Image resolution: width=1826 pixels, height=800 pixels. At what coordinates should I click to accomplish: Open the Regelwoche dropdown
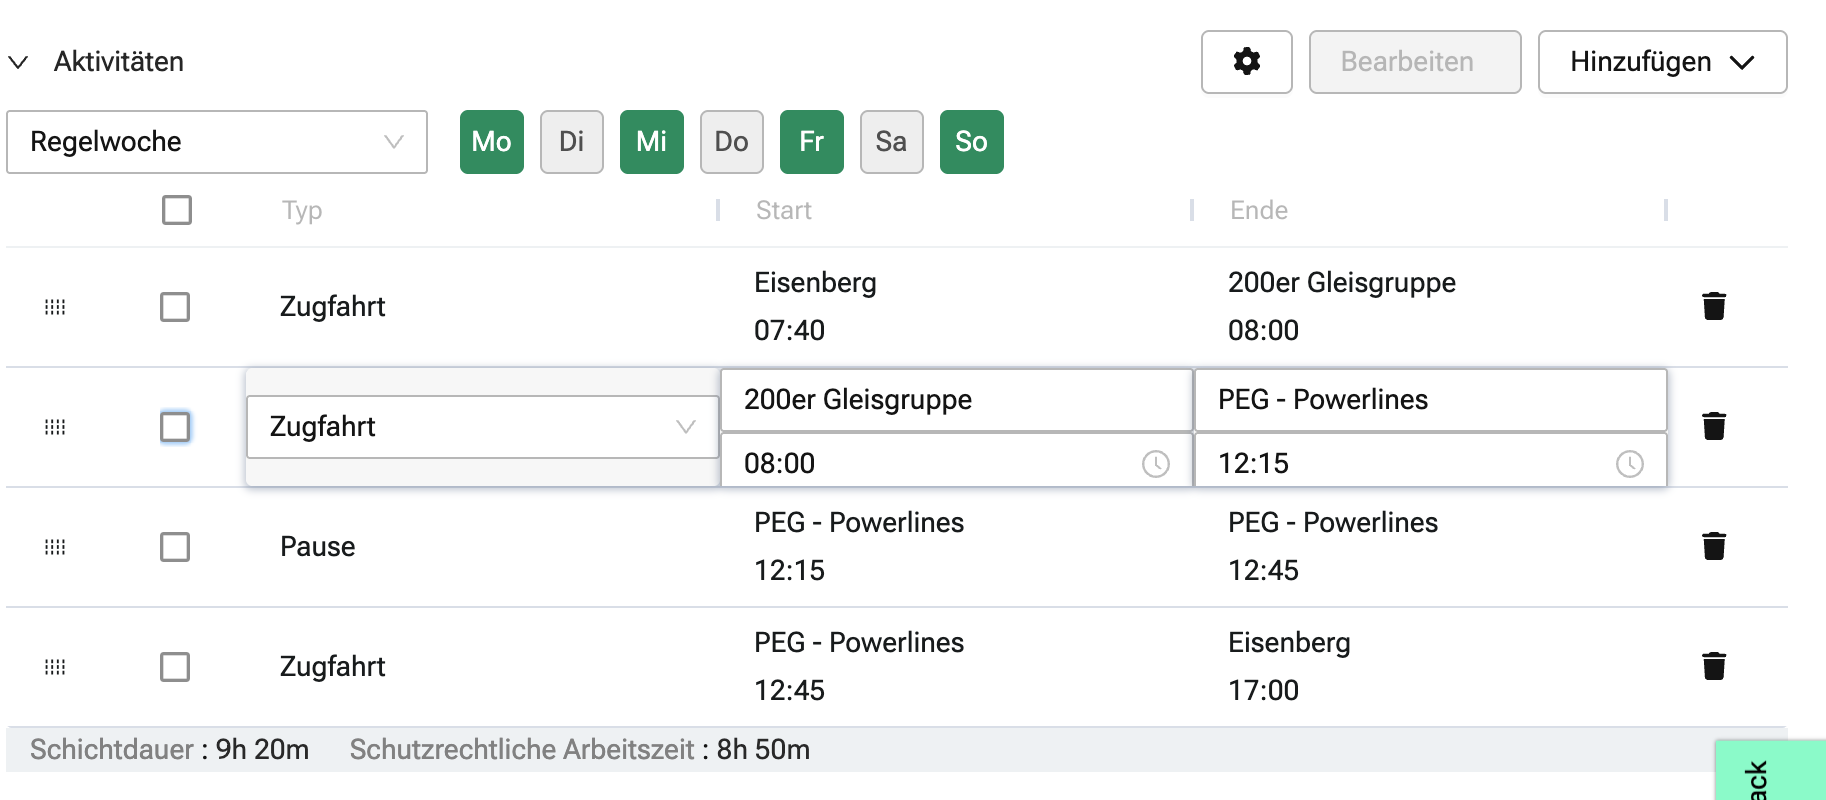pyautogui.click(x=216, y=142)
